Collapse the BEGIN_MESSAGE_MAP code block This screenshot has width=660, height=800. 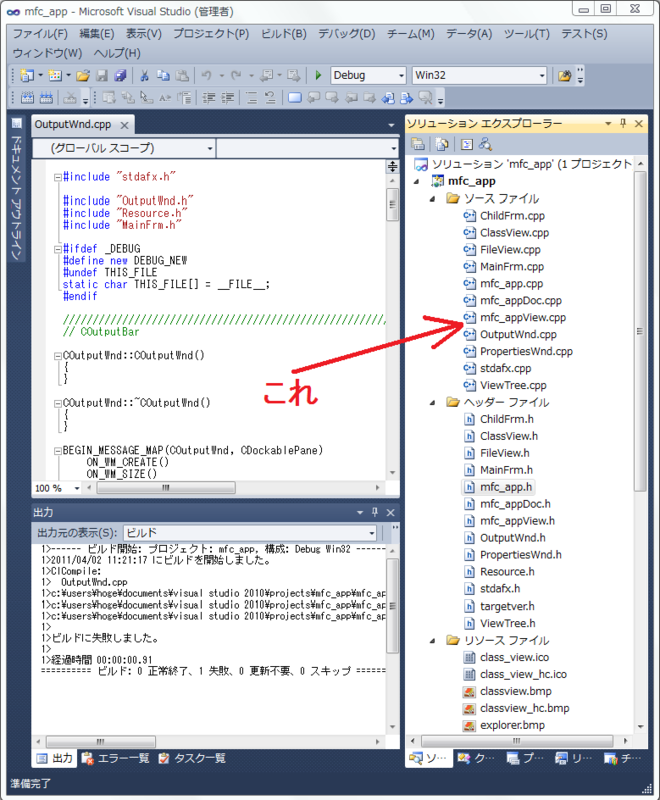(58, 451)
